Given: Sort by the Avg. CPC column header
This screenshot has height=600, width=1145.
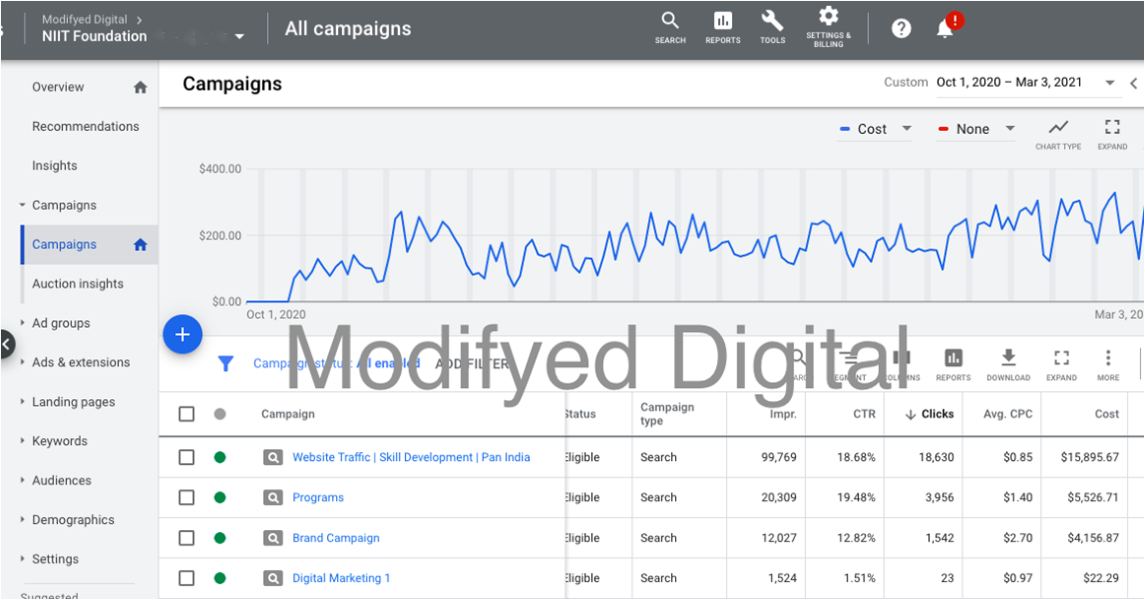Looking at the screenshot, I should pos(1008,414).
